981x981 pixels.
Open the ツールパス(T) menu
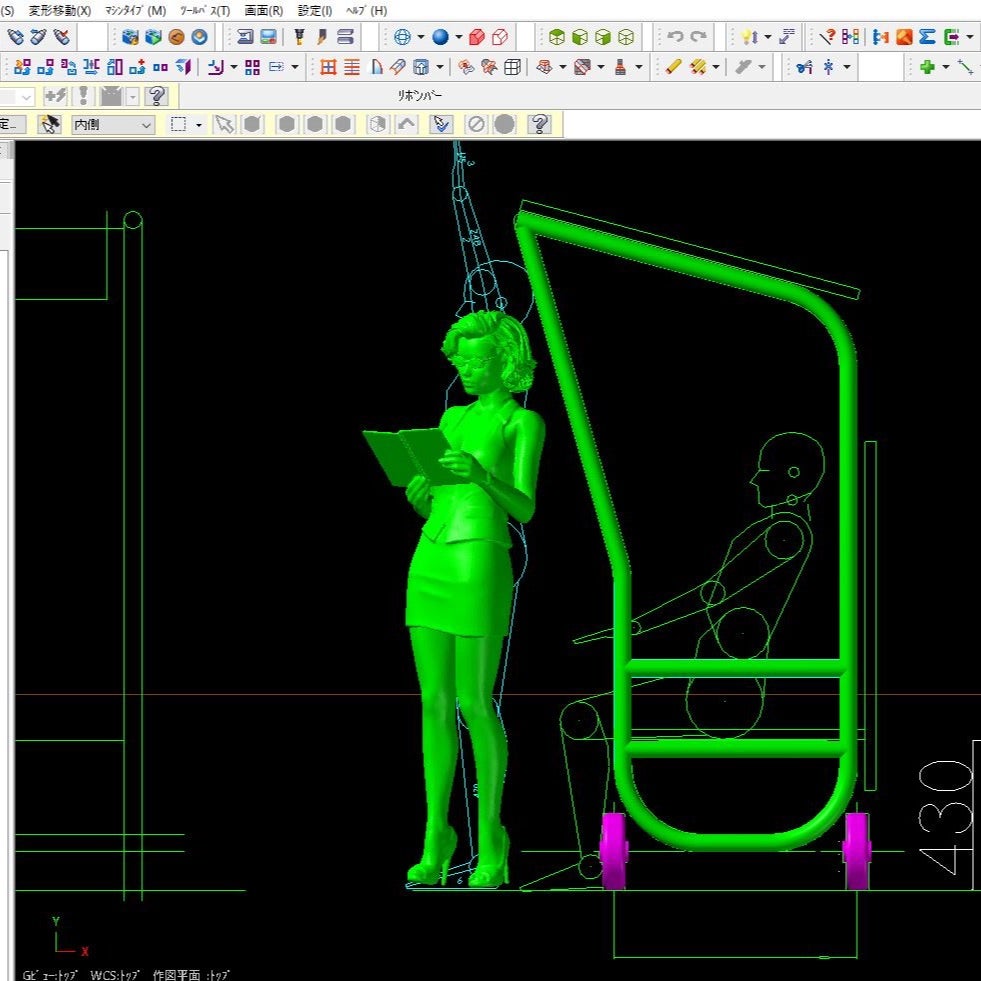click(x=205, y=11)
